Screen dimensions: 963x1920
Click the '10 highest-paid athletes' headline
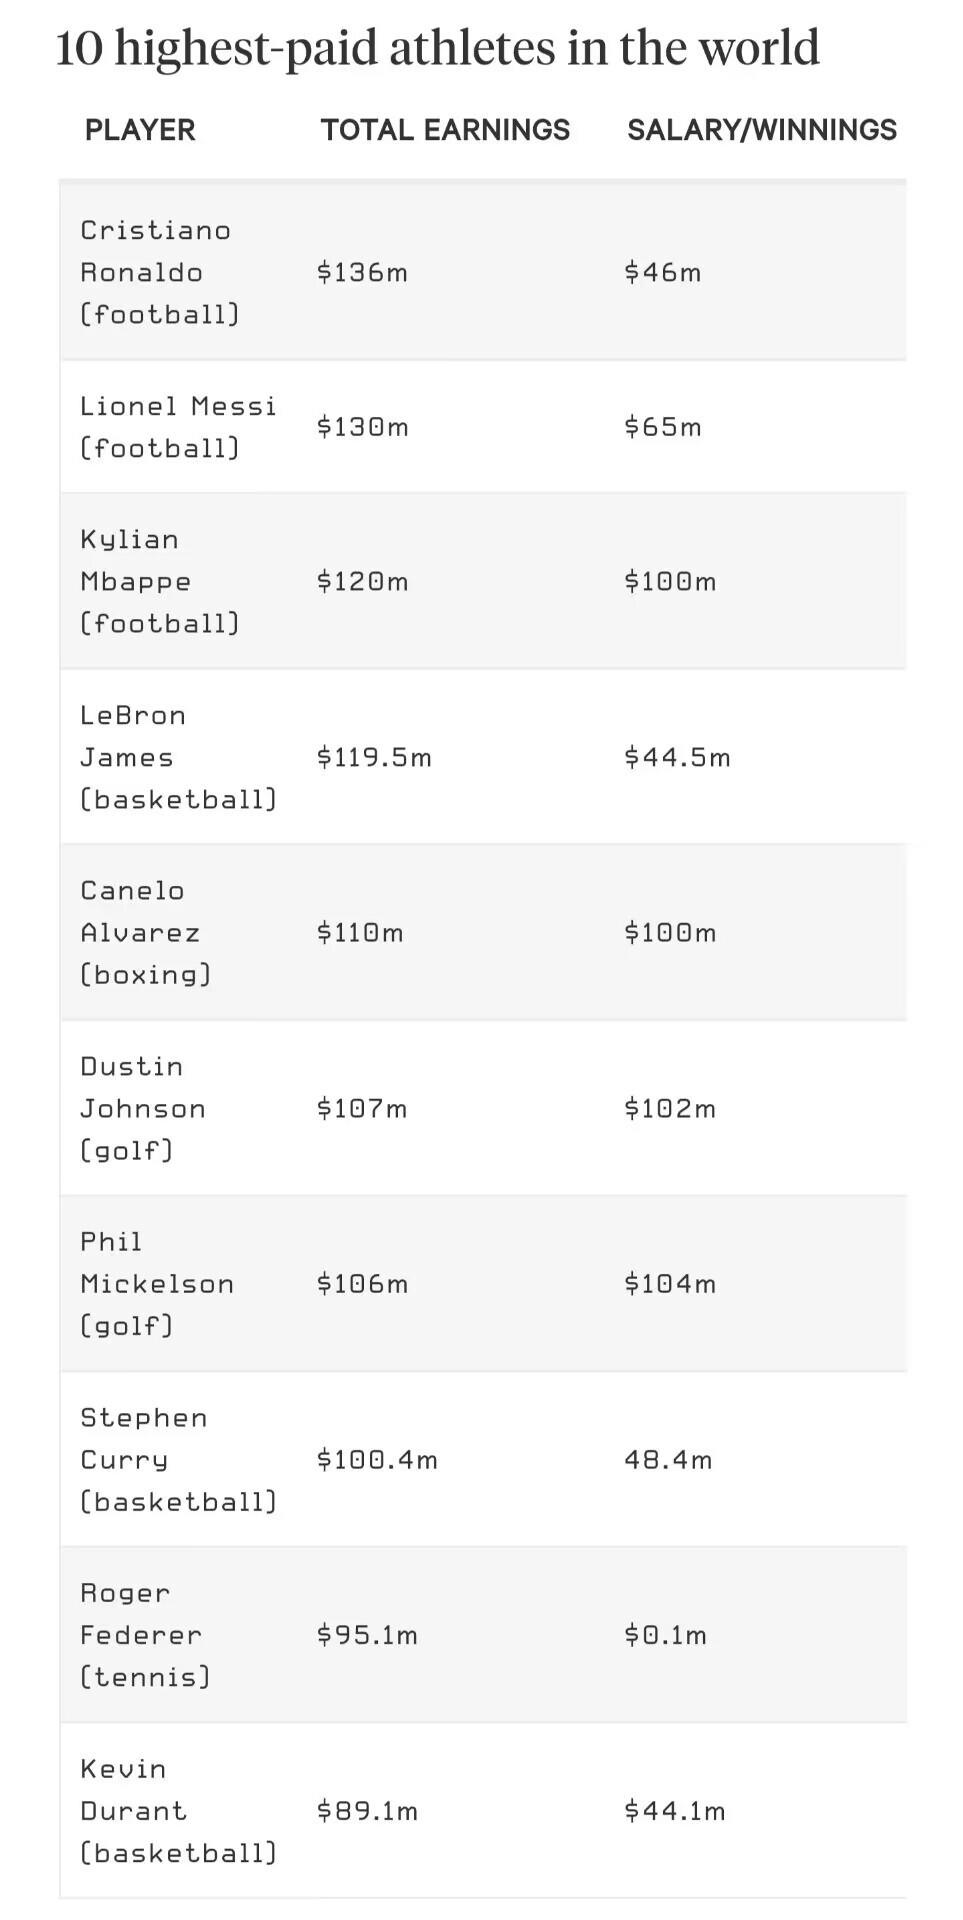coord(437,48)
